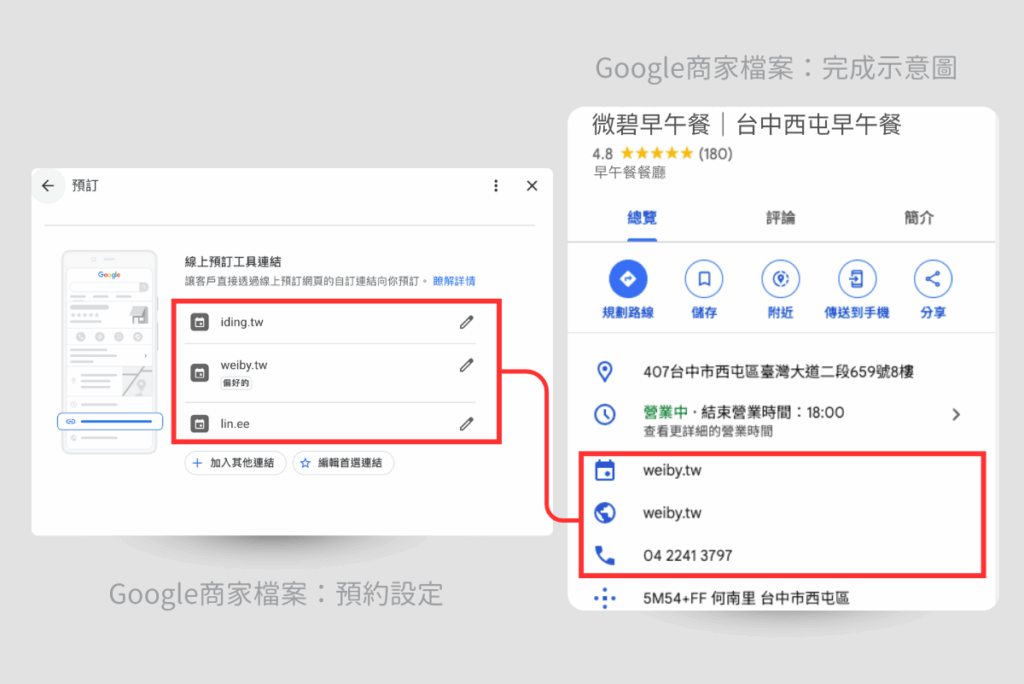
Task: Click the 加入其他連結 button
Action: (235, 463)
